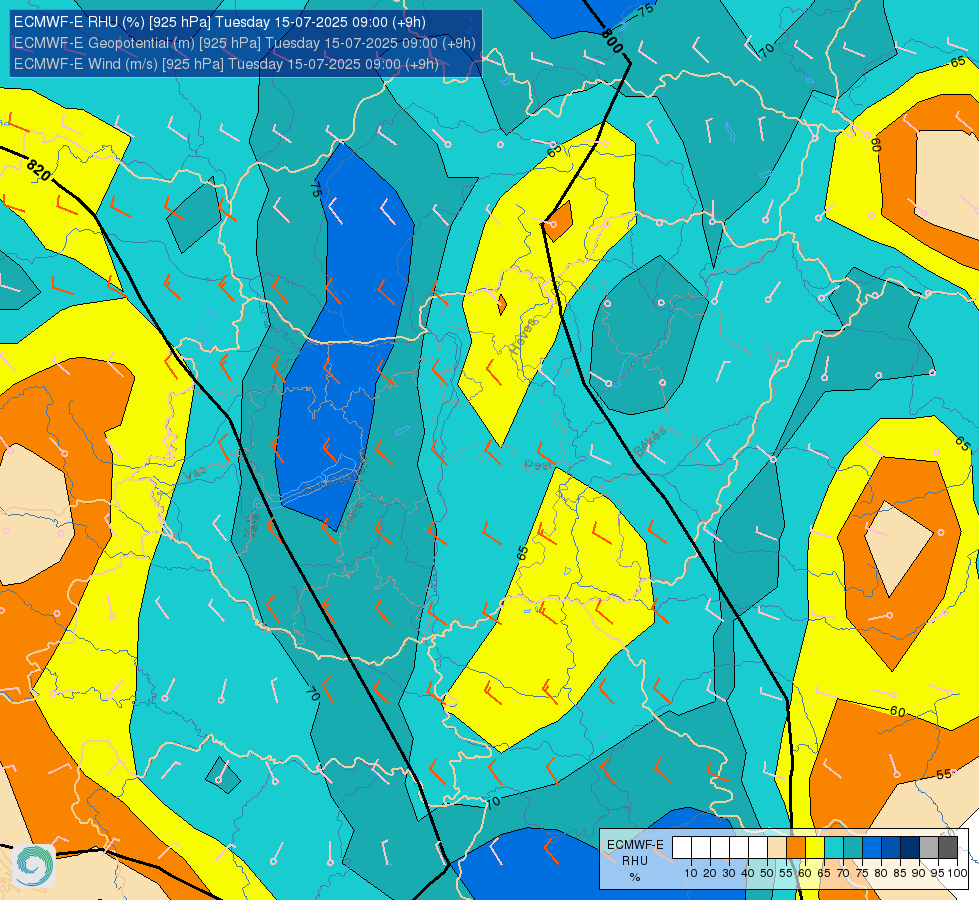Image resolution: width=979 pixels, height=900 pixels.
Task: Click the 800 geopotential contour label
Action: click(611, 41)
